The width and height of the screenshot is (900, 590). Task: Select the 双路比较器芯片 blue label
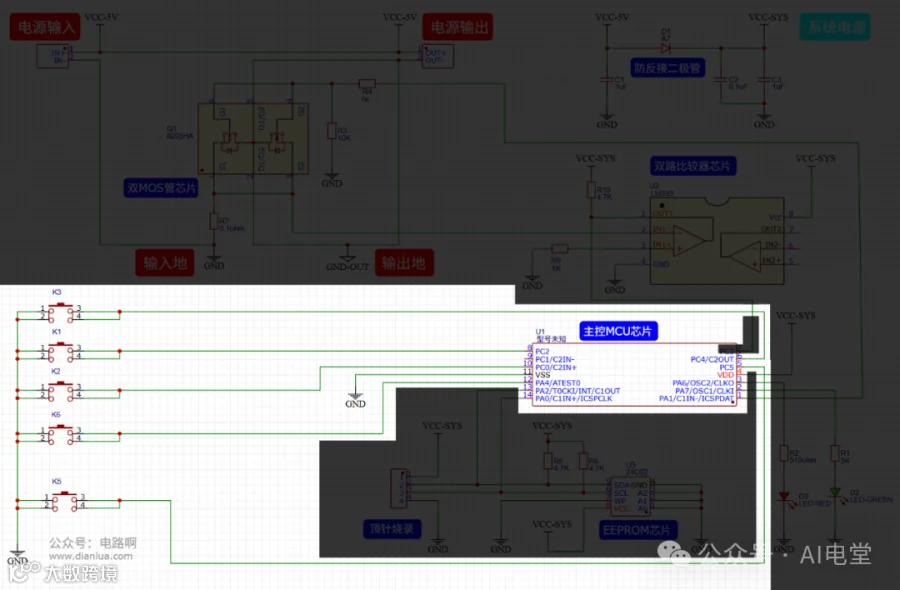[x=693, y=166]
